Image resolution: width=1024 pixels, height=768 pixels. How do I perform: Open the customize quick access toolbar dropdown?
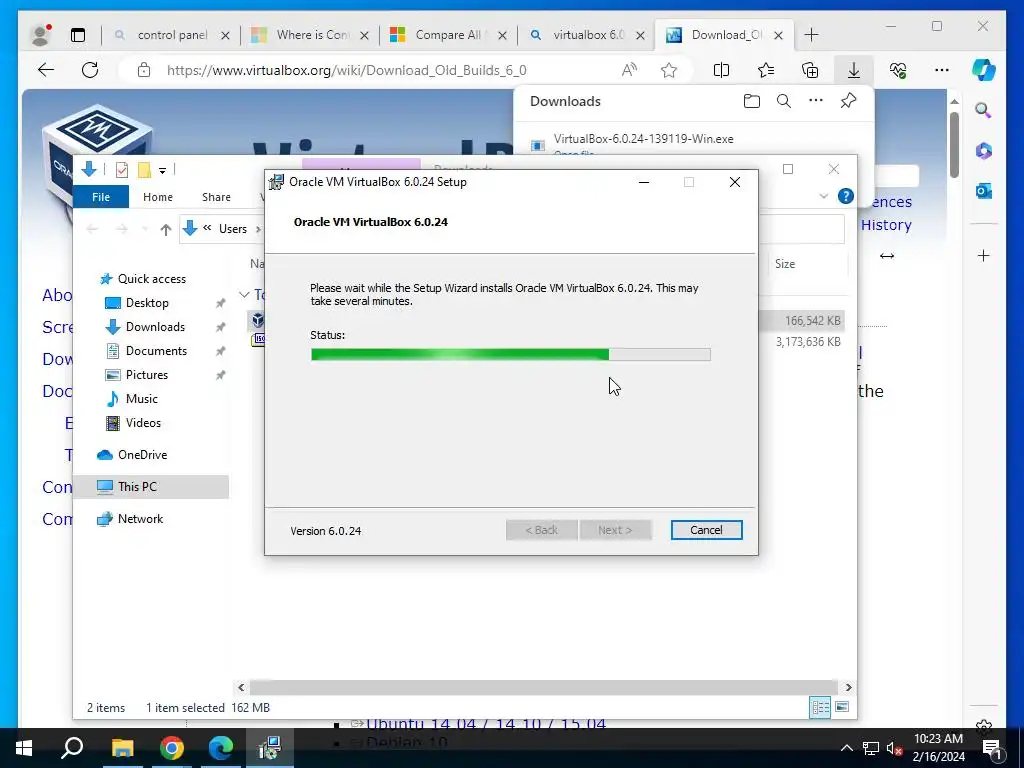tap(163, 170)
